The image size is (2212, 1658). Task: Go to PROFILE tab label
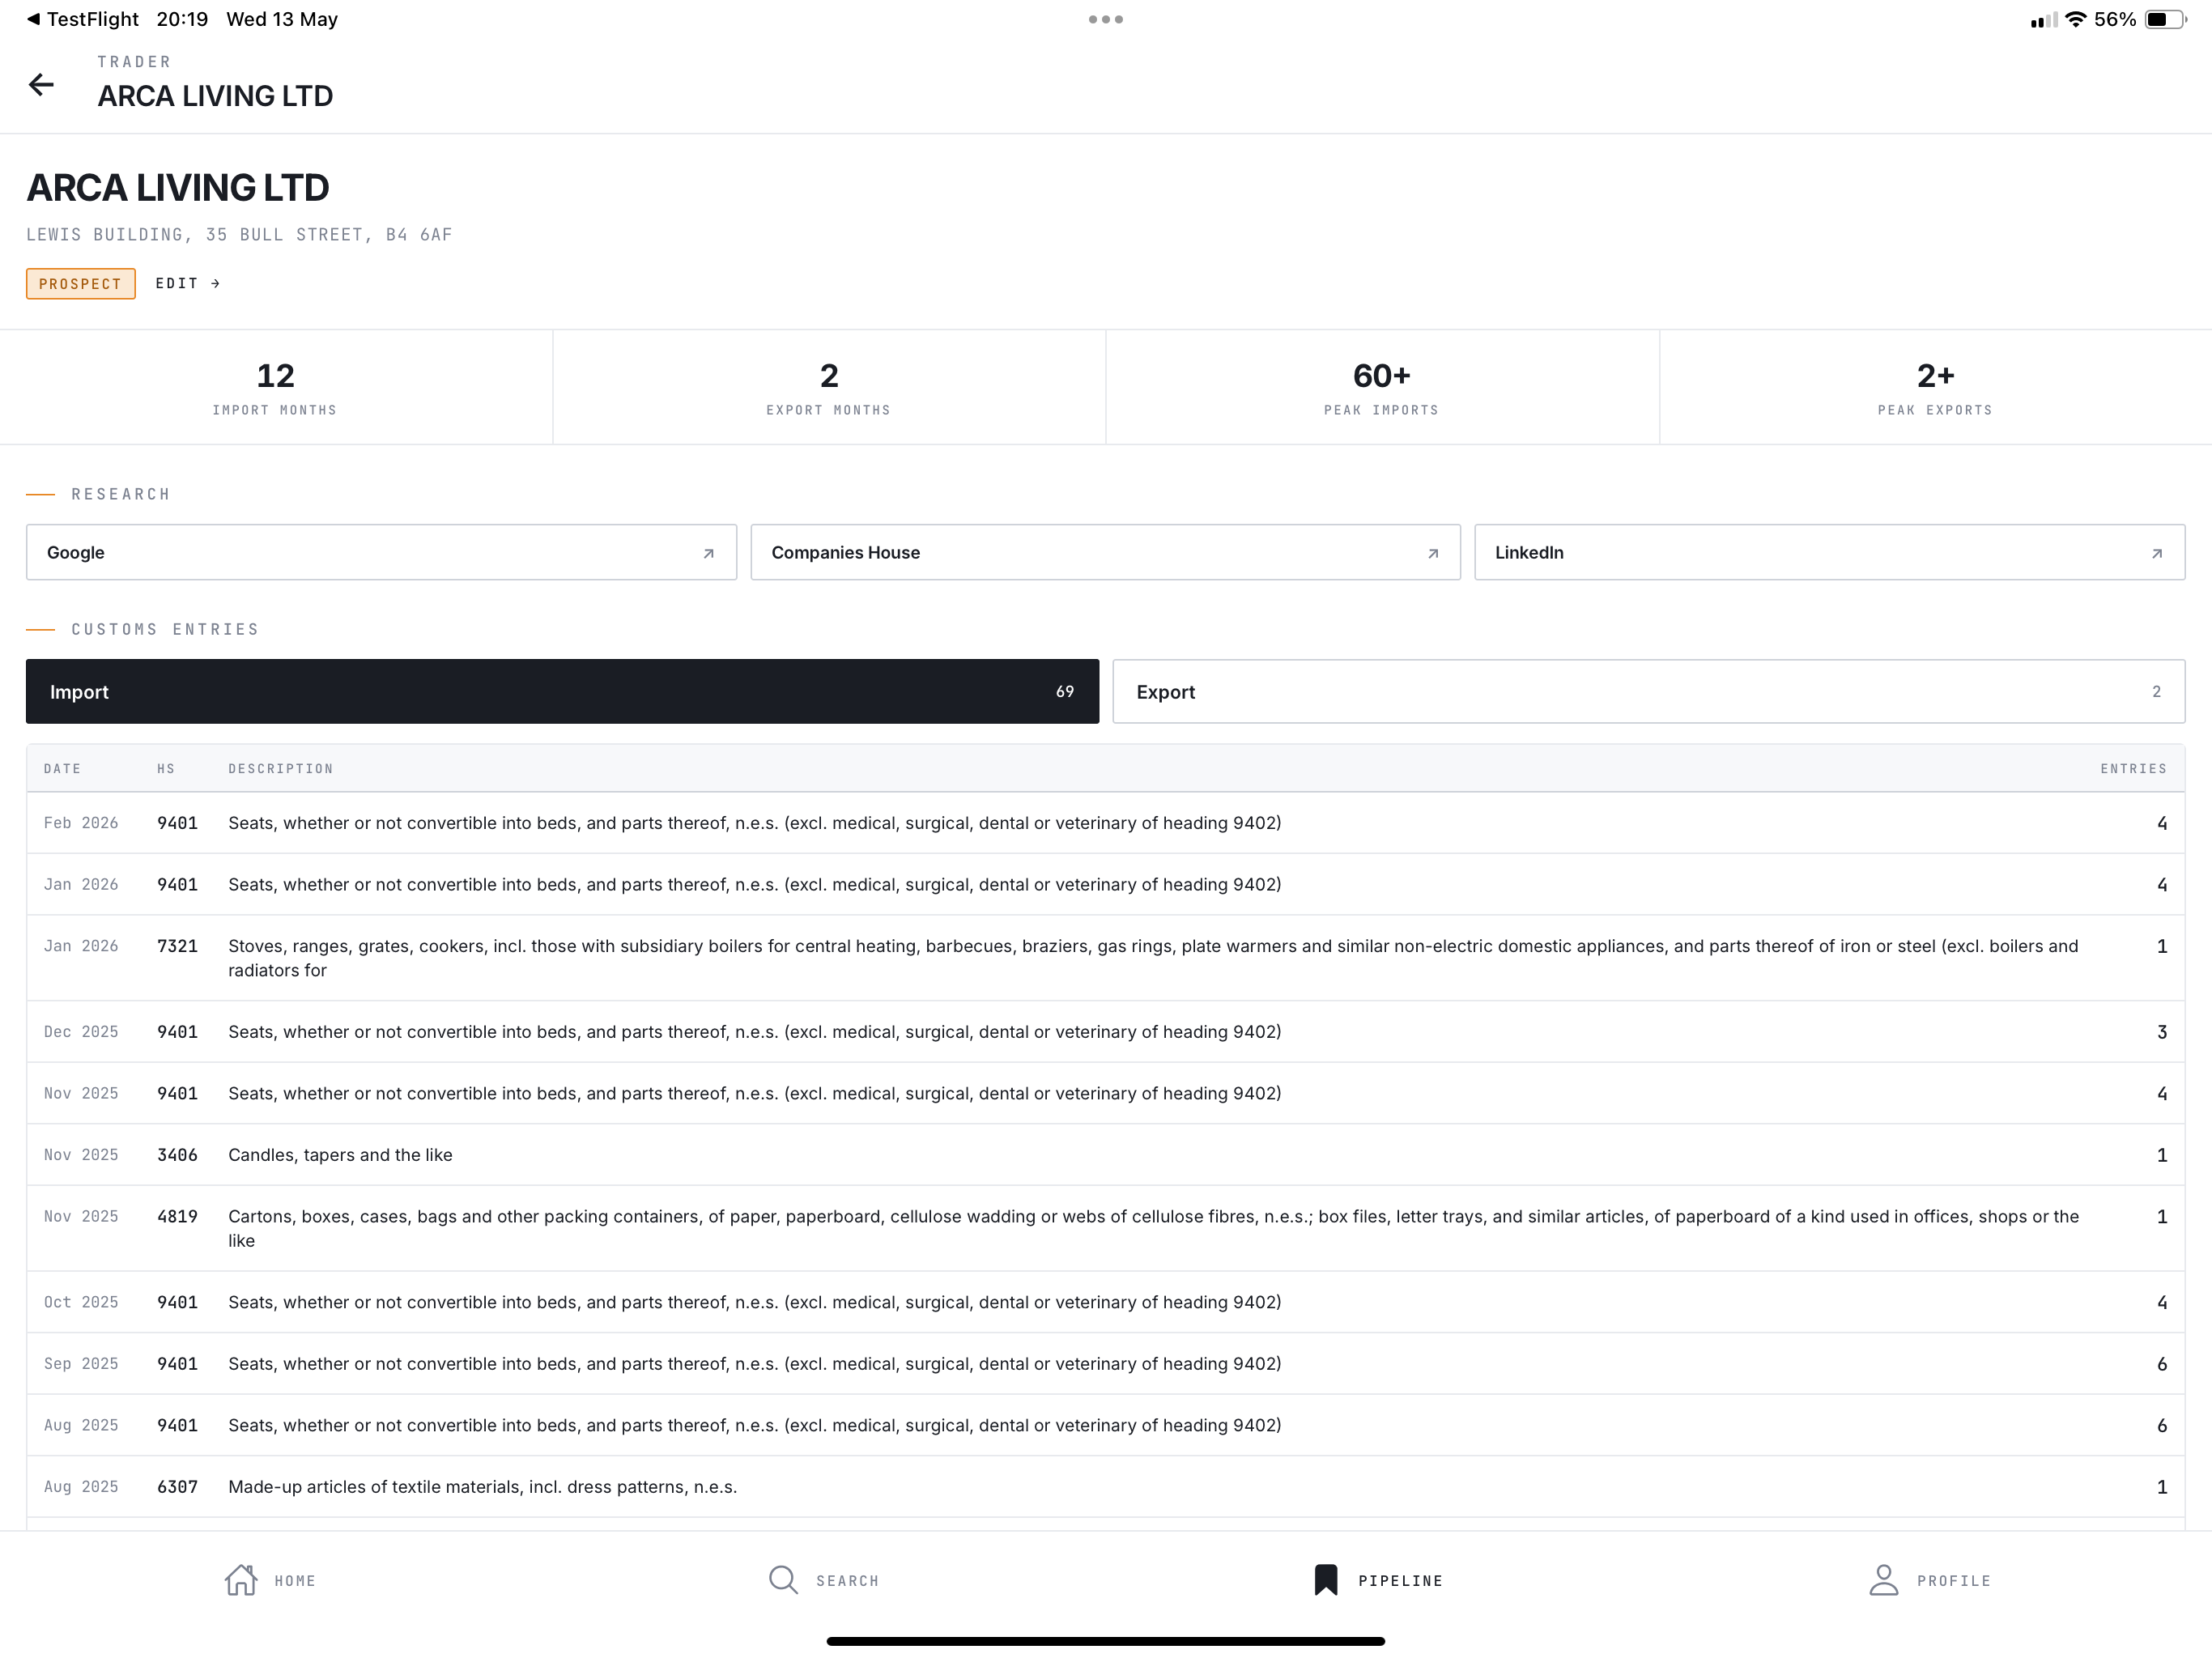coord(1954,1581)
